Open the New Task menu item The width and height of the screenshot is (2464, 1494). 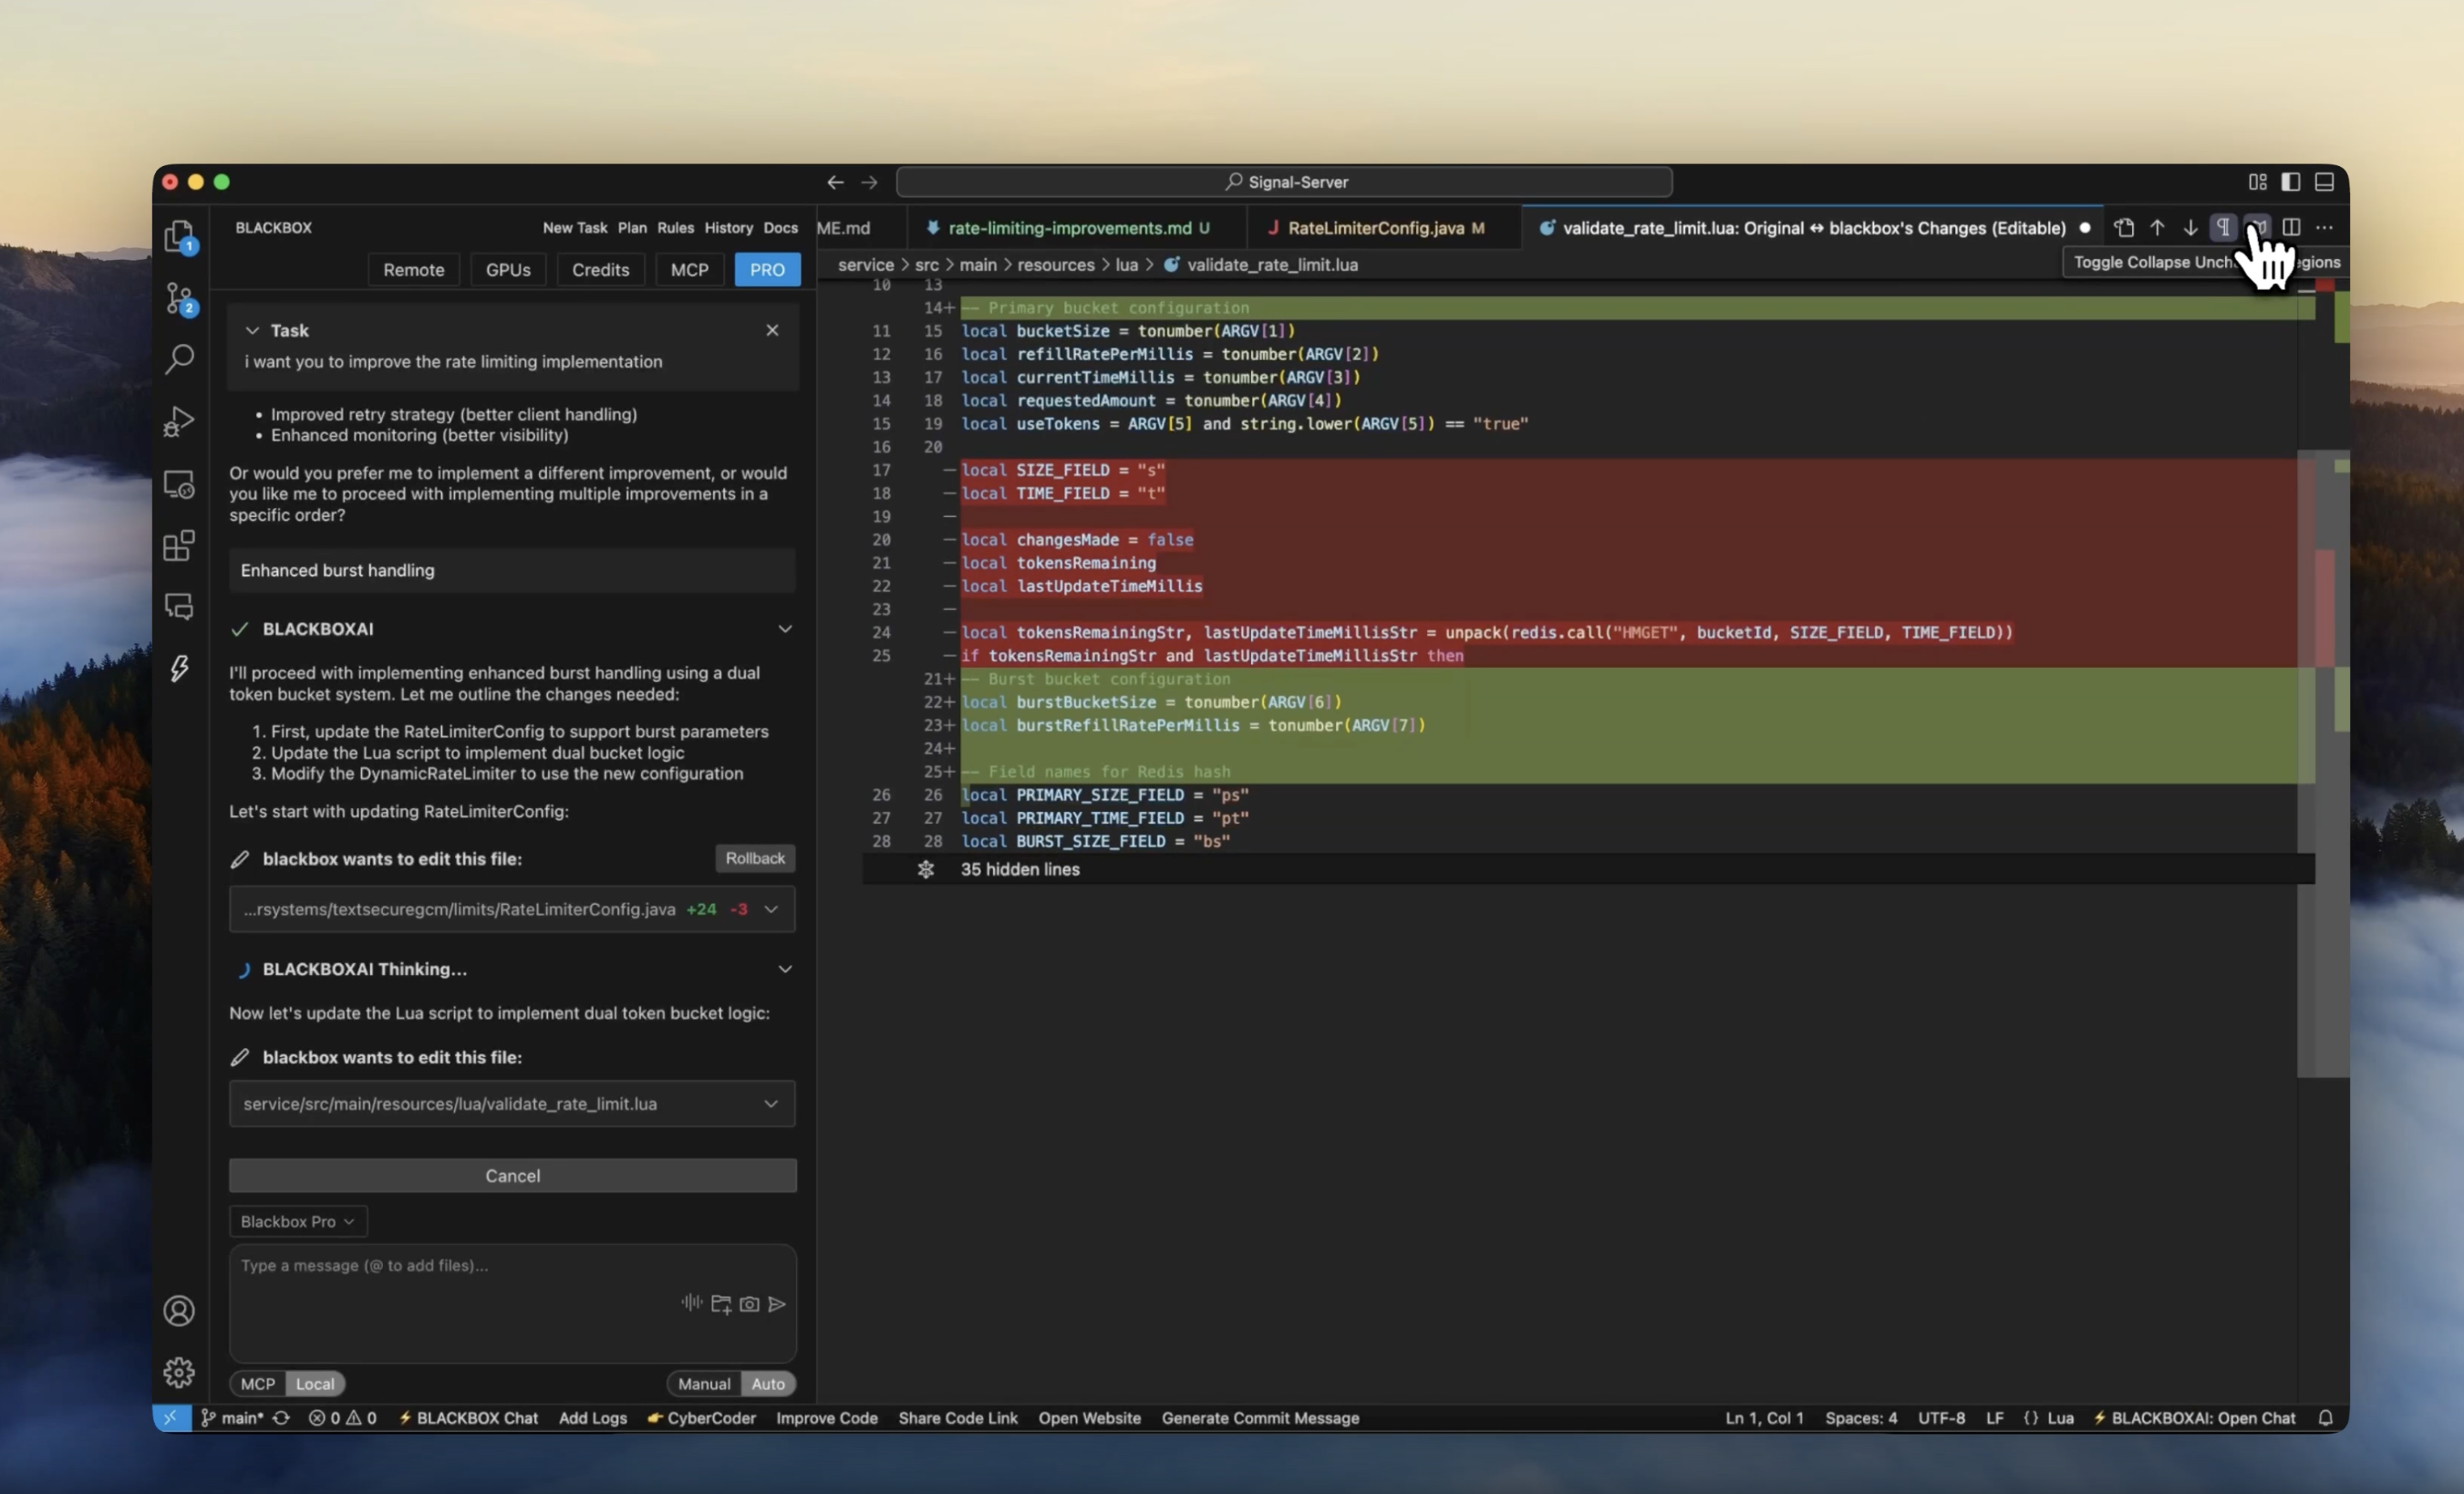pos(575,228)
